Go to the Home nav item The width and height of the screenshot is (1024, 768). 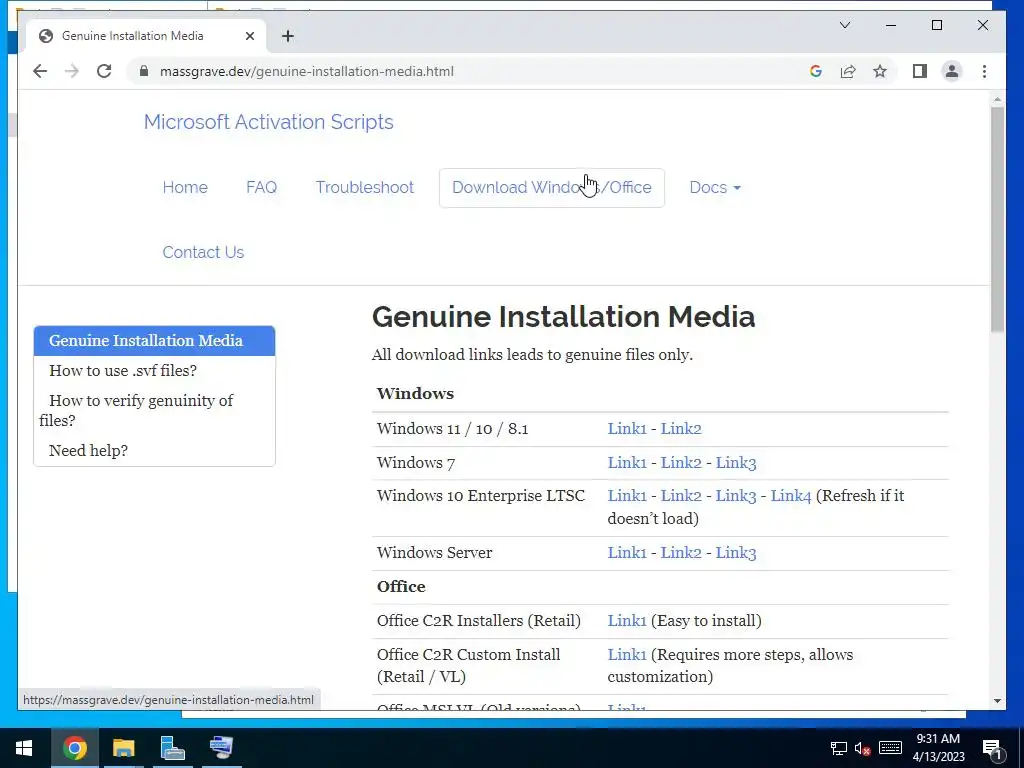[x=185, y=187]
